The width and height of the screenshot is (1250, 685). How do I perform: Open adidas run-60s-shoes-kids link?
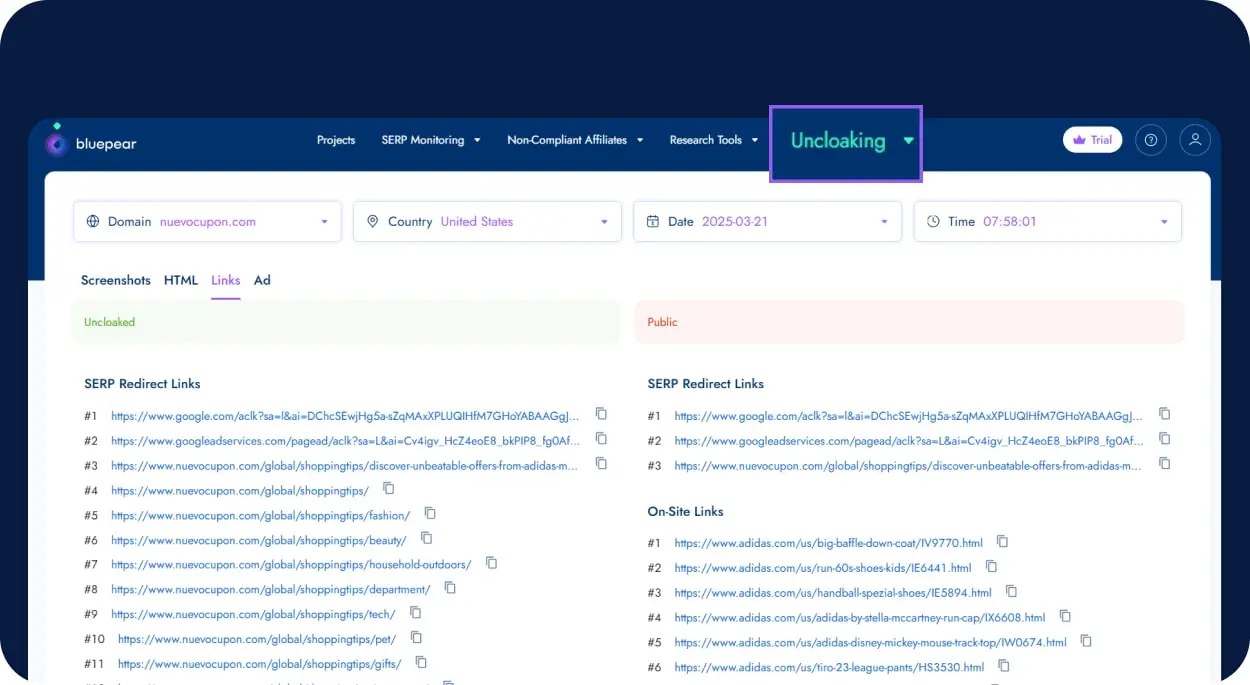click(x=823, y=568)
